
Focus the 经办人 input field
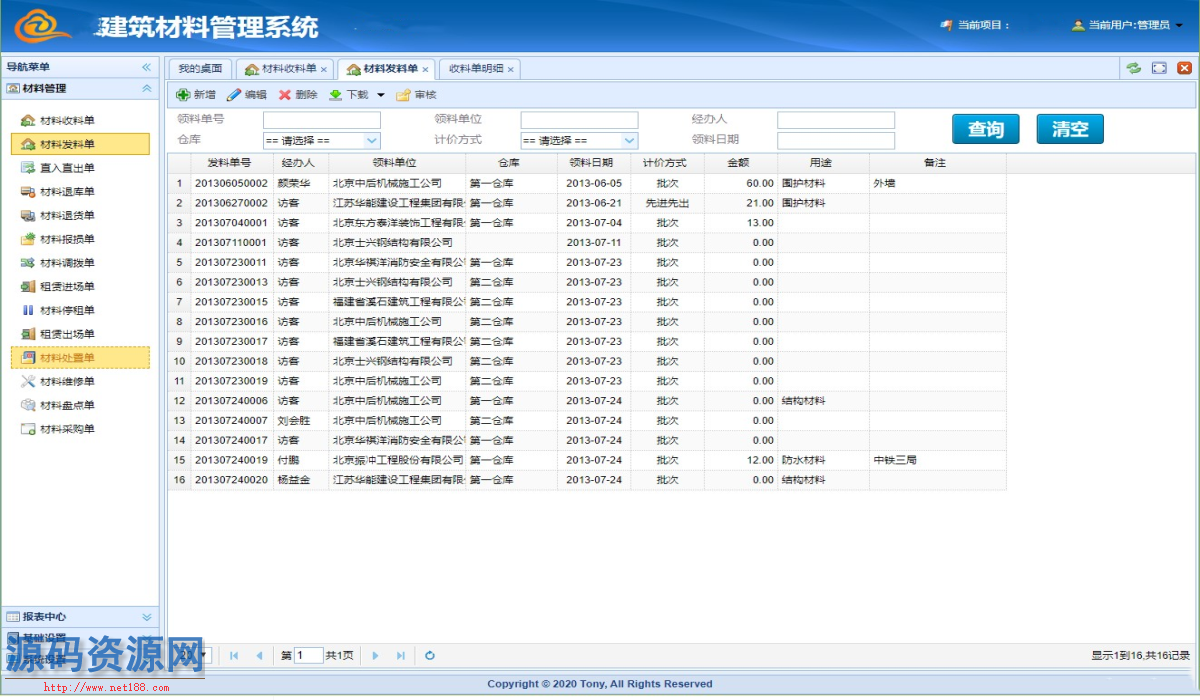(x=836, y=120)
